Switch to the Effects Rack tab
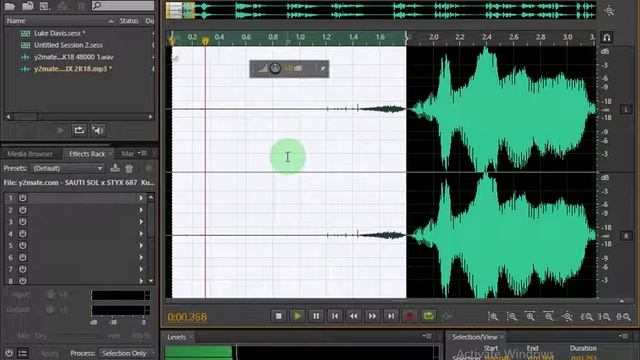The image size is (640, 360). point(87,154)
